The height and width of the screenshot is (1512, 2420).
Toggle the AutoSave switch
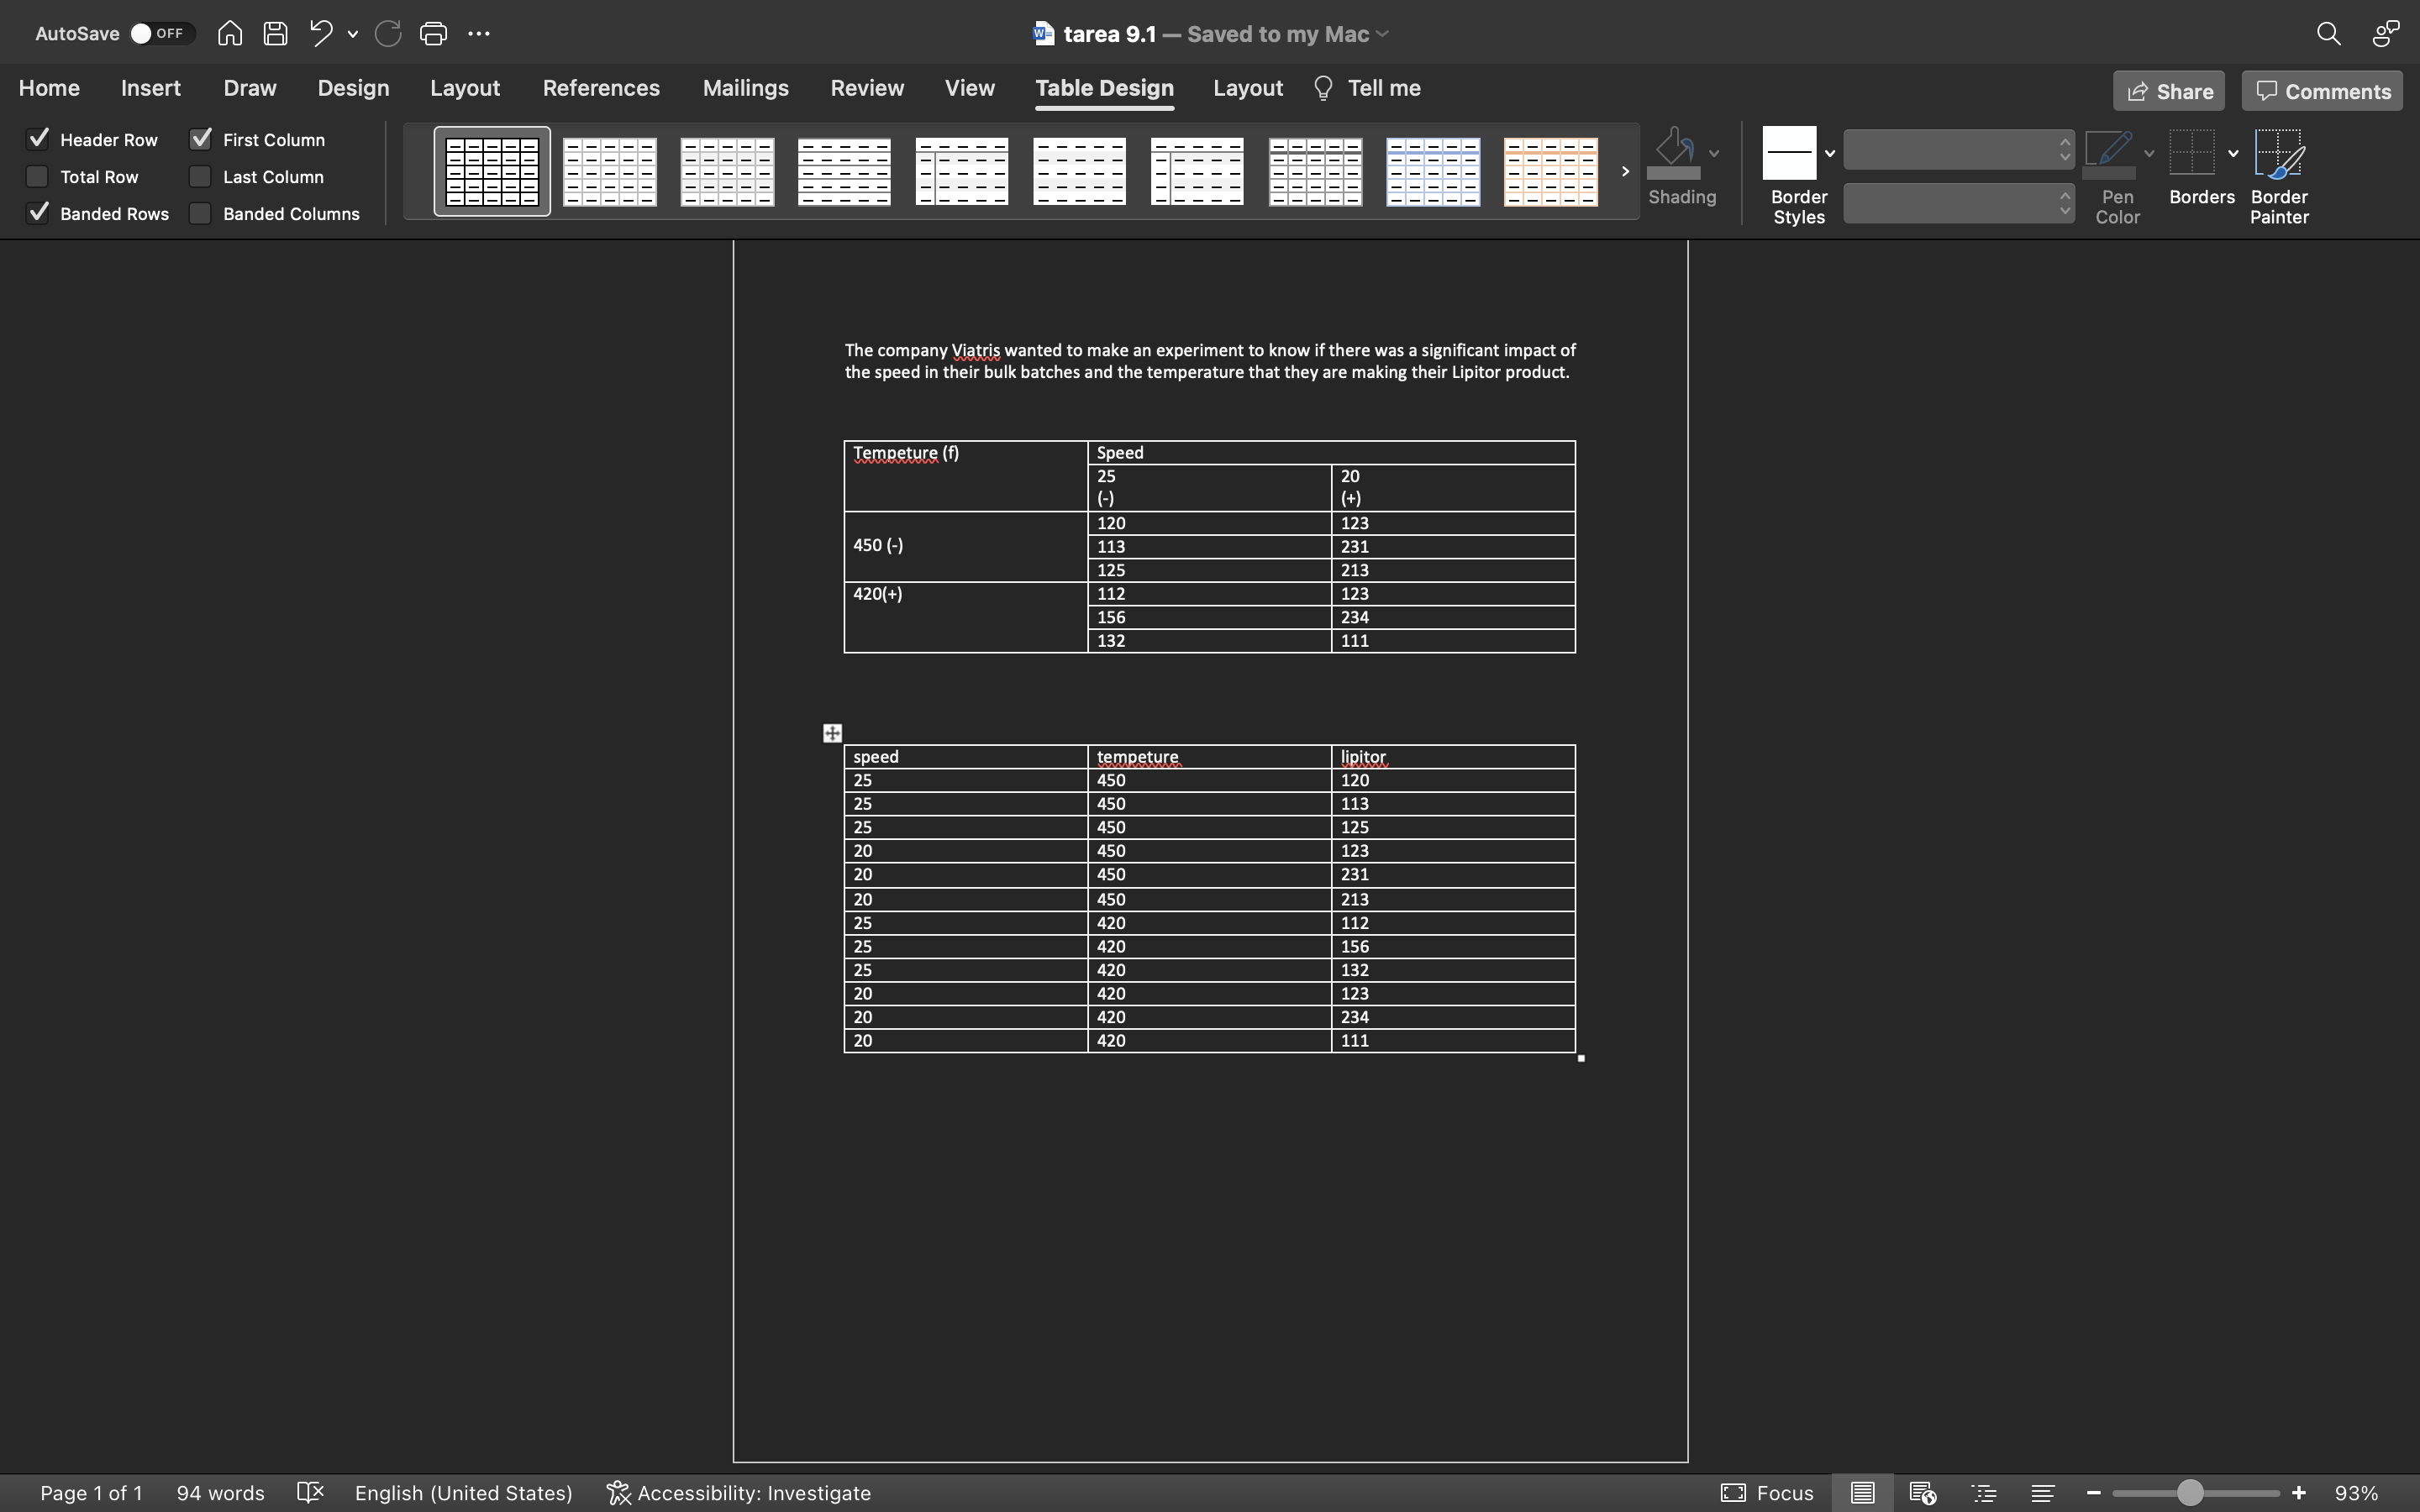[160, 34]
